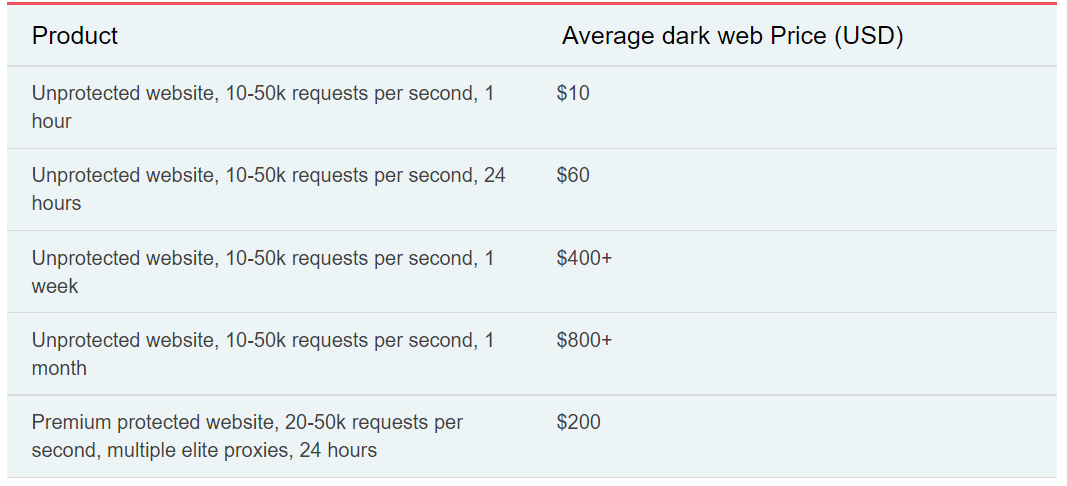The image size is (1067, 486).
Task: Click the $400+ price value
Action: (584, 258)
